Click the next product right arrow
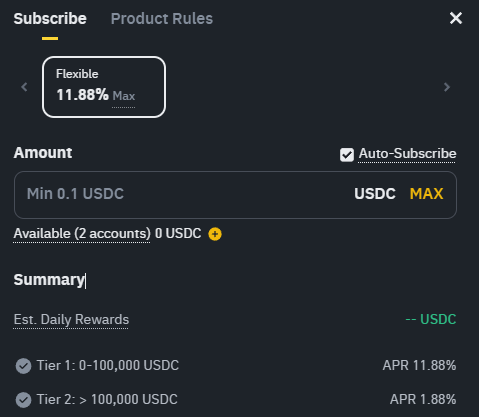Image resolution: width=479 pixels, height=417 pixels. click(x=447, y=87)
